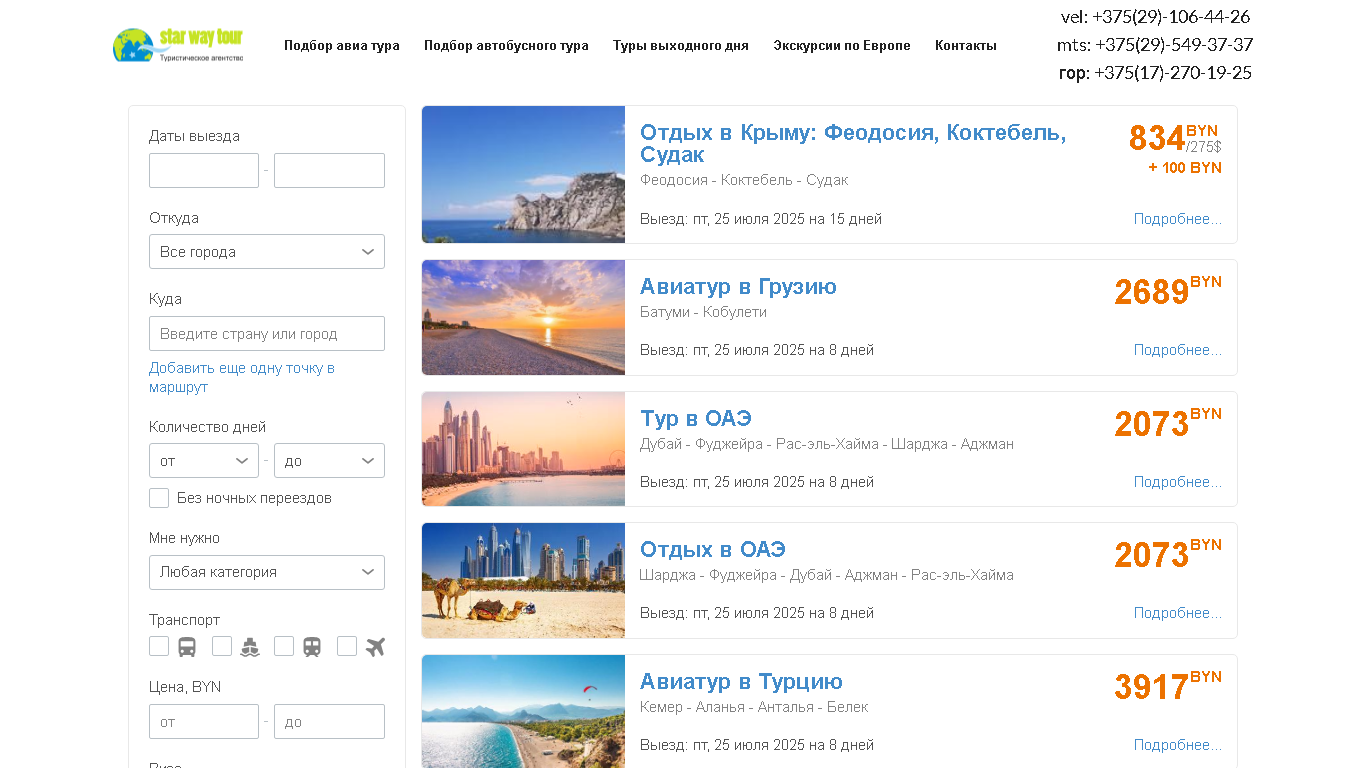
Task: Open 'Отдых в ОАЭ' title link
Action: 713,550
